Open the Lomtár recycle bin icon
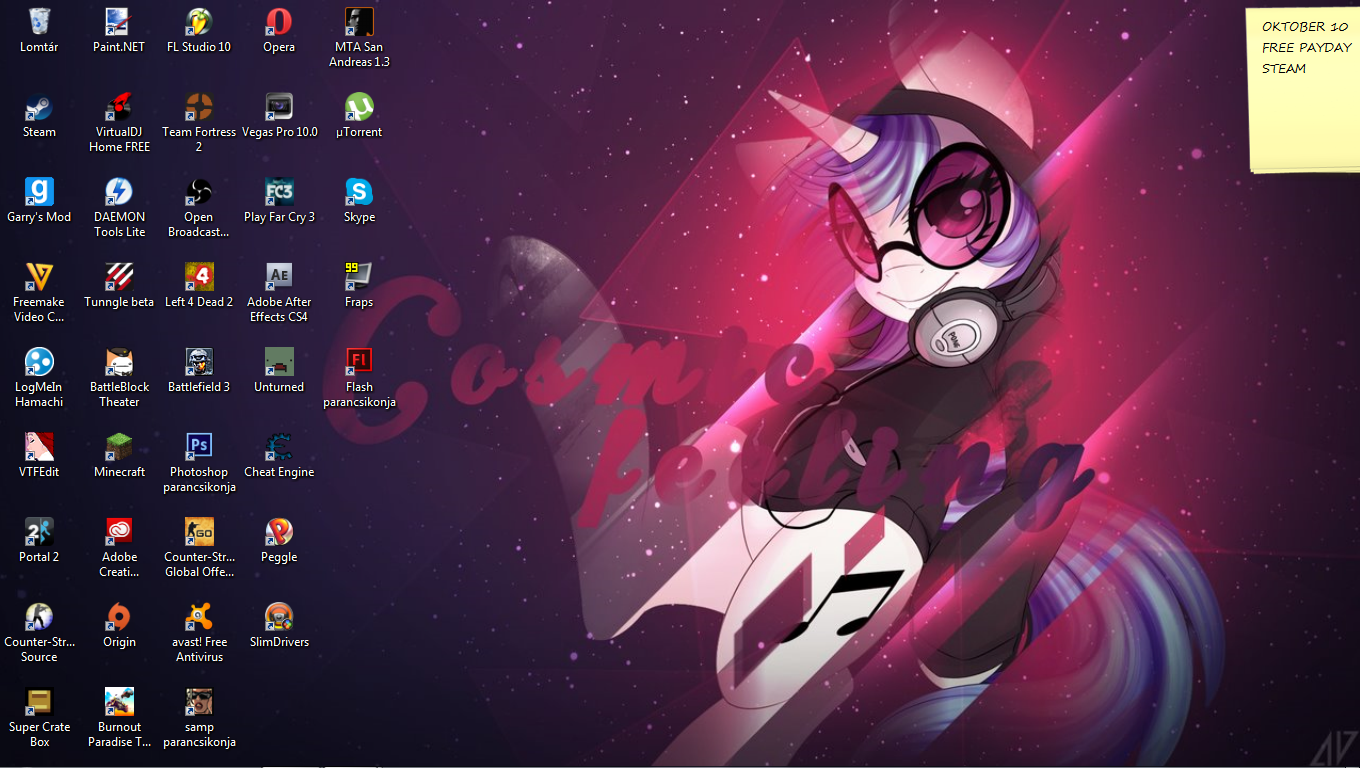 pos(39,21)
